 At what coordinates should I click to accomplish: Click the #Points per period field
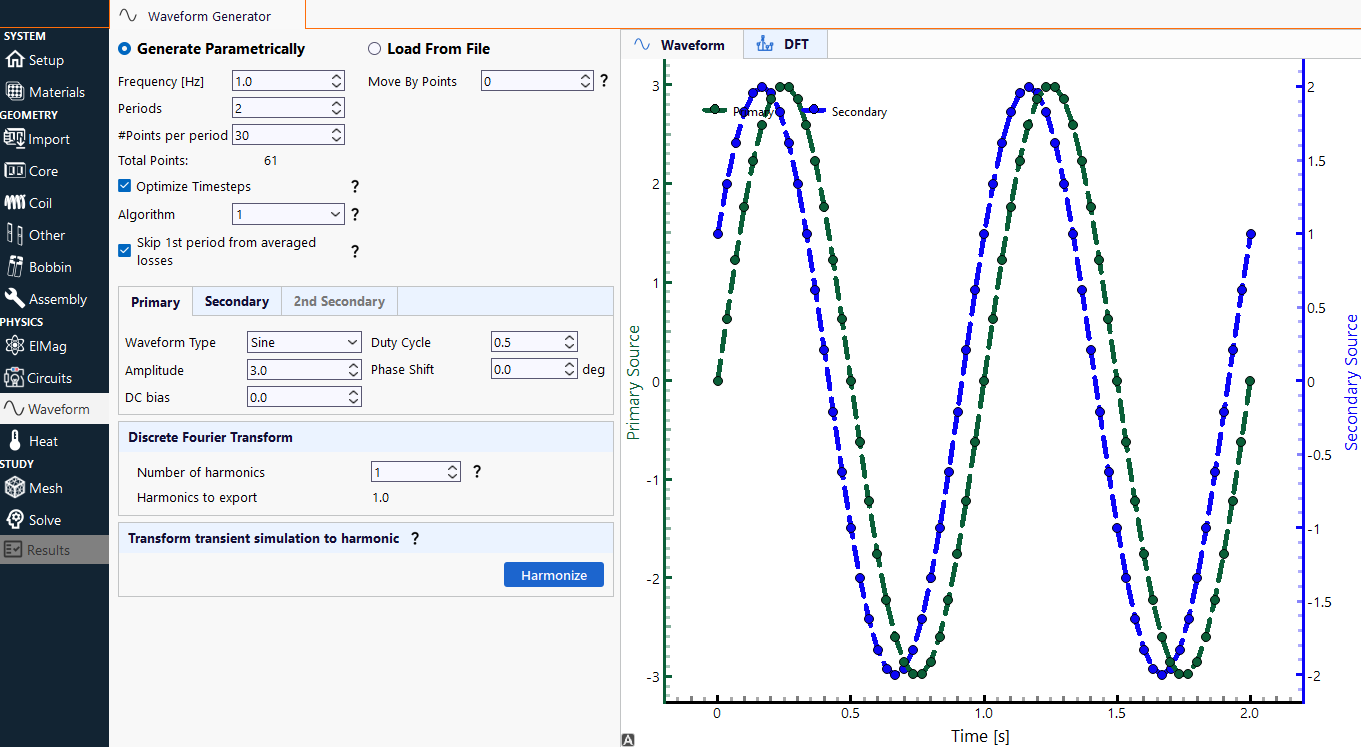(288, 135)
